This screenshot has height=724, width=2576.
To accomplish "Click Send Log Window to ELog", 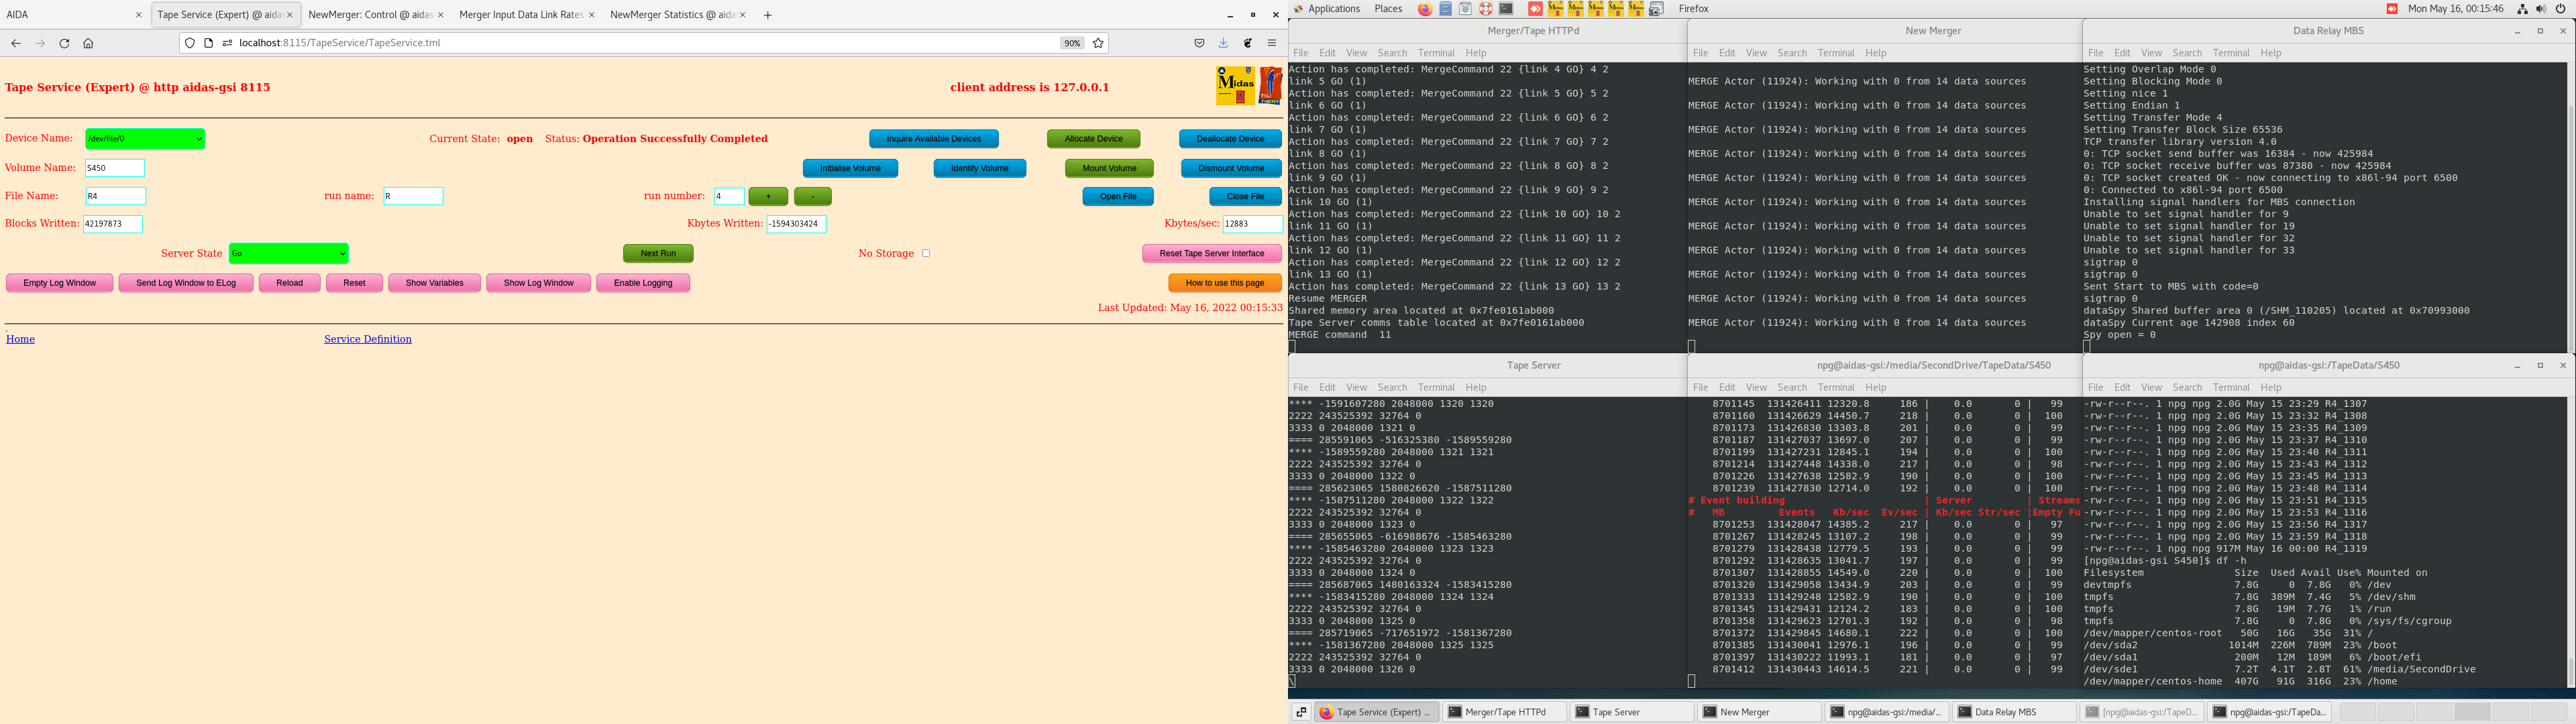I will pos(186,283).
